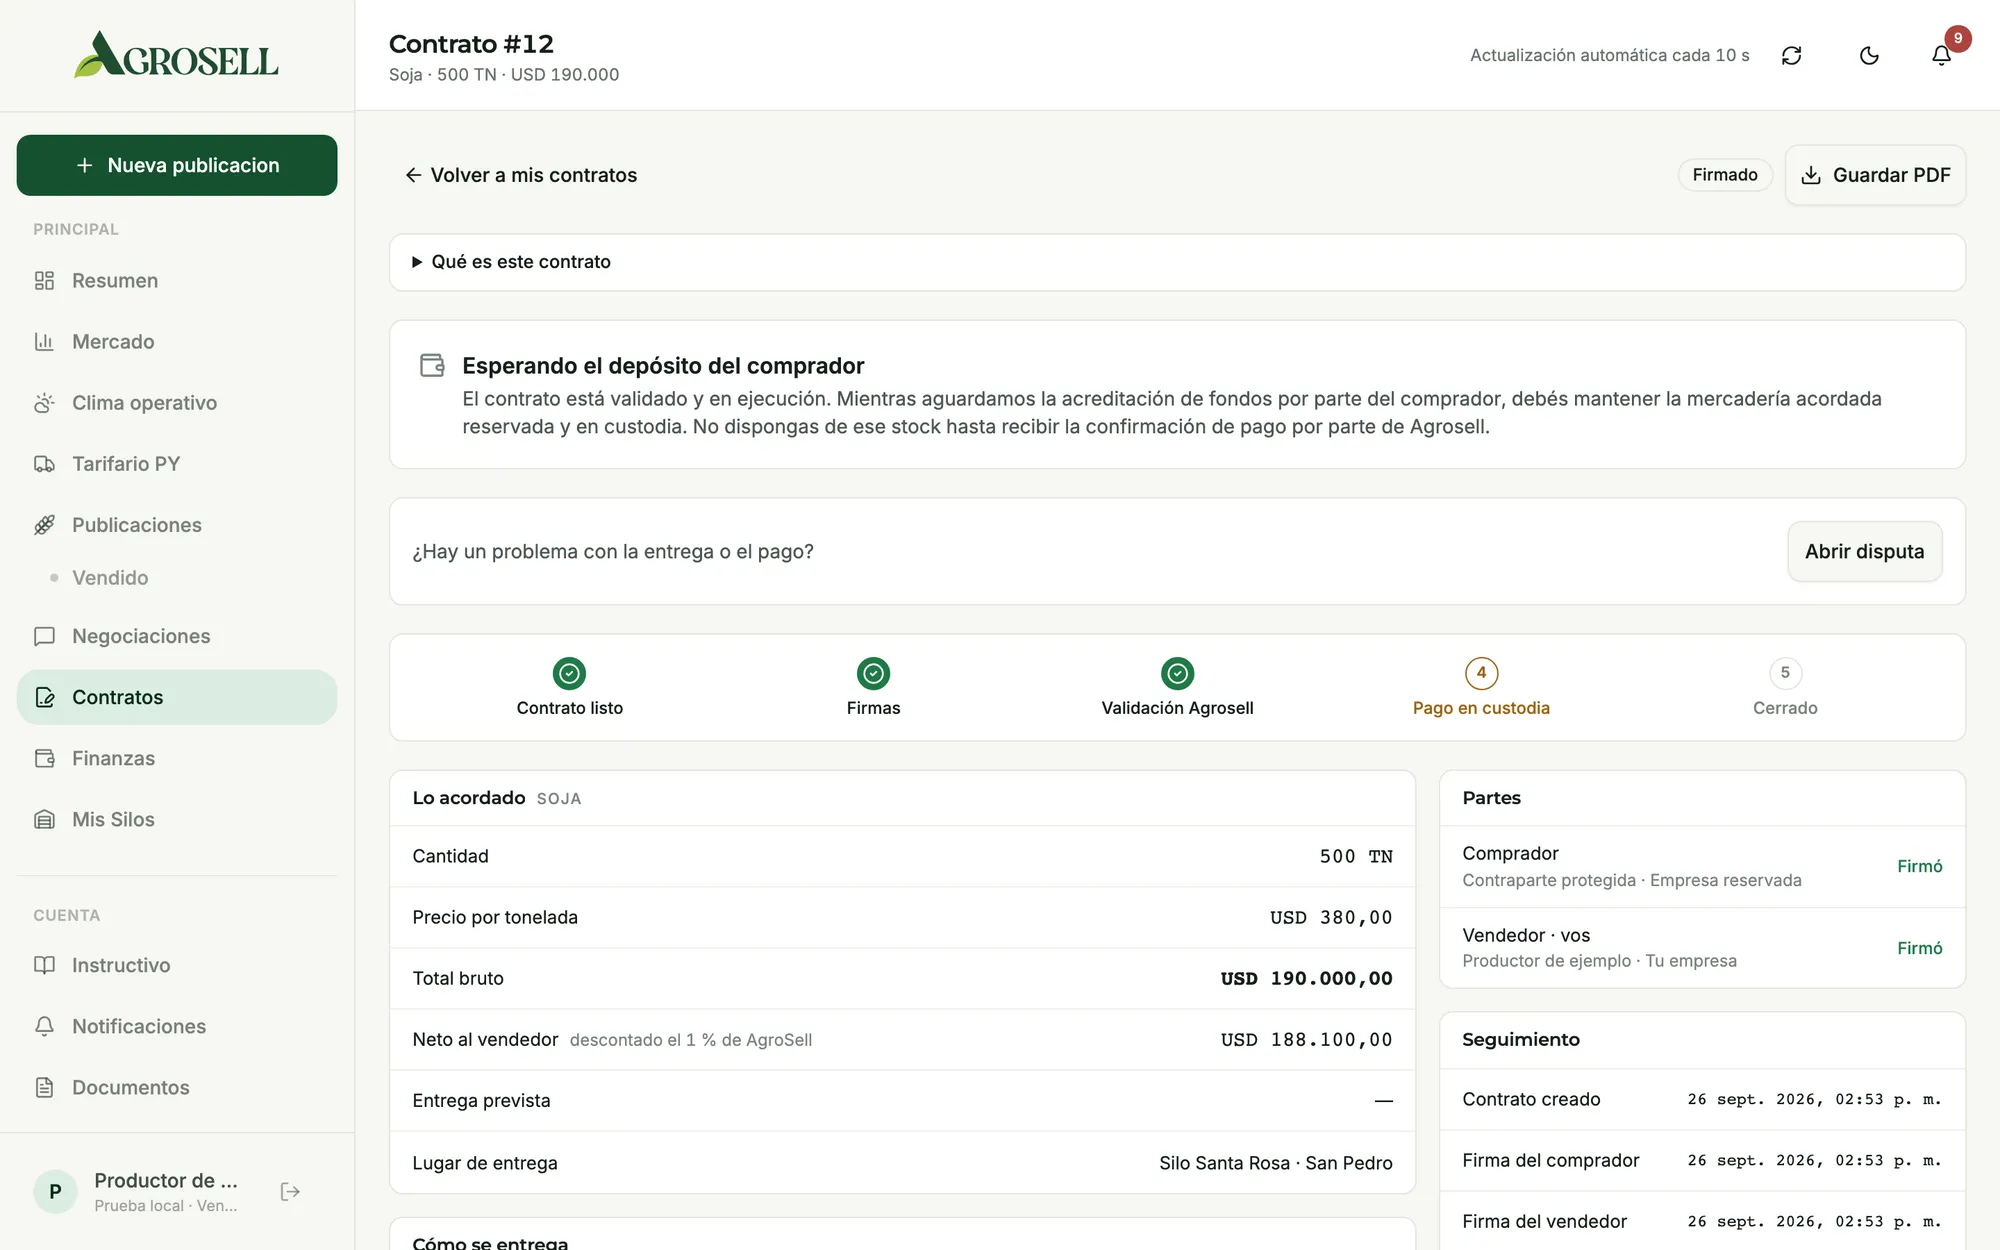Open Vendido submenu item

[110, 578]
